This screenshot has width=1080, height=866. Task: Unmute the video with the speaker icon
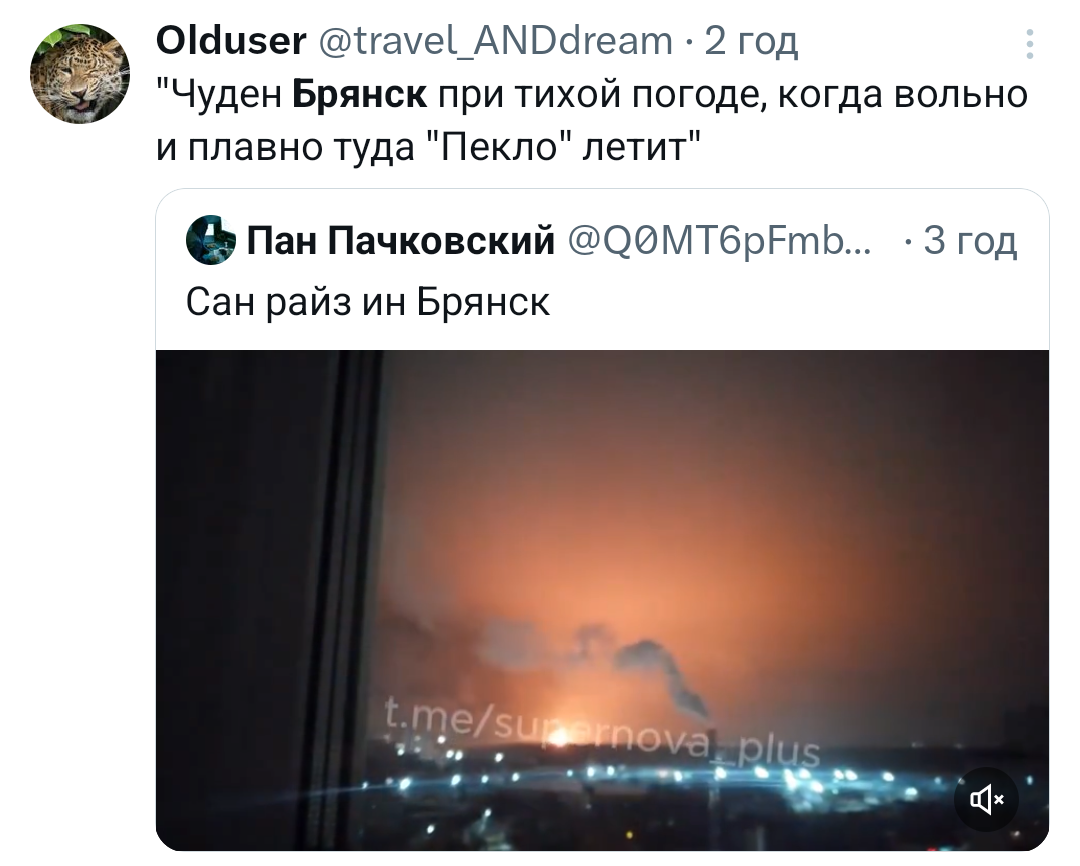point(986,799)
